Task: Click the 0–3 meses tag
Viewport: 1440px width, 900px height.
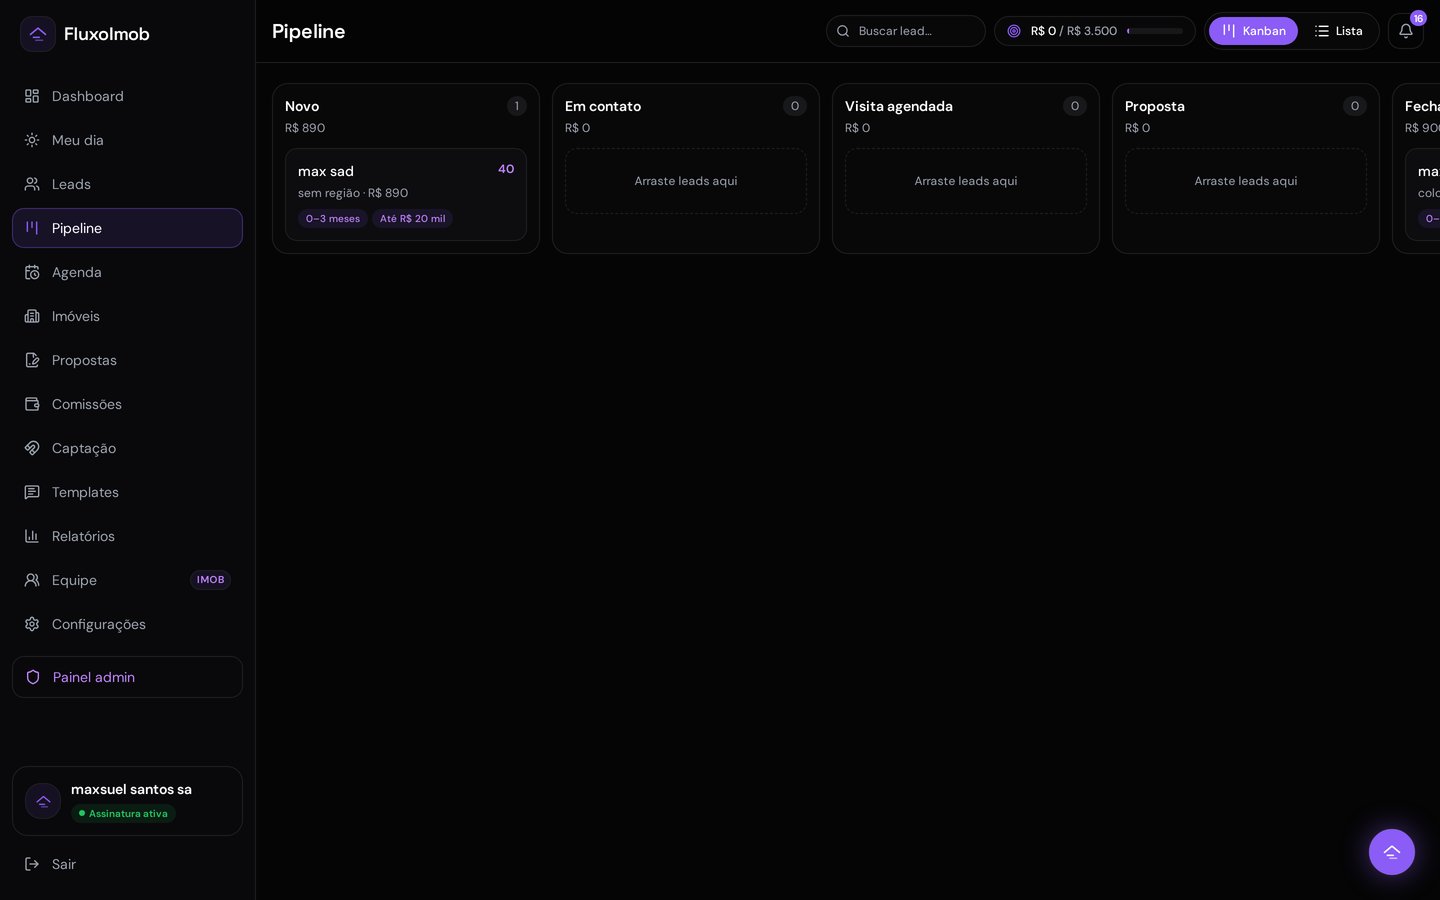Action: pos(333,219)
